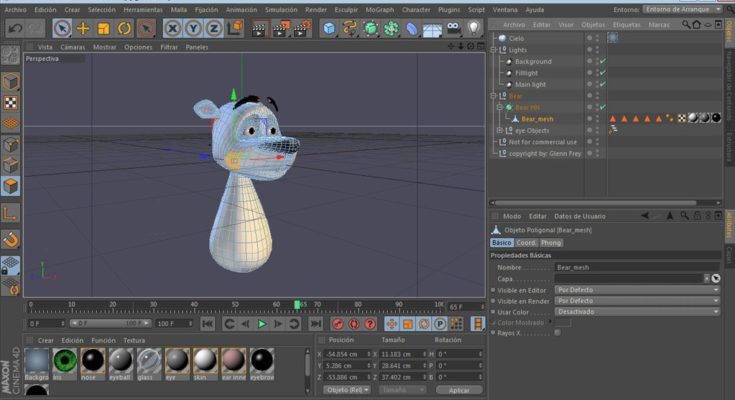Open the Archivo menu

click(x=15, y=10)
